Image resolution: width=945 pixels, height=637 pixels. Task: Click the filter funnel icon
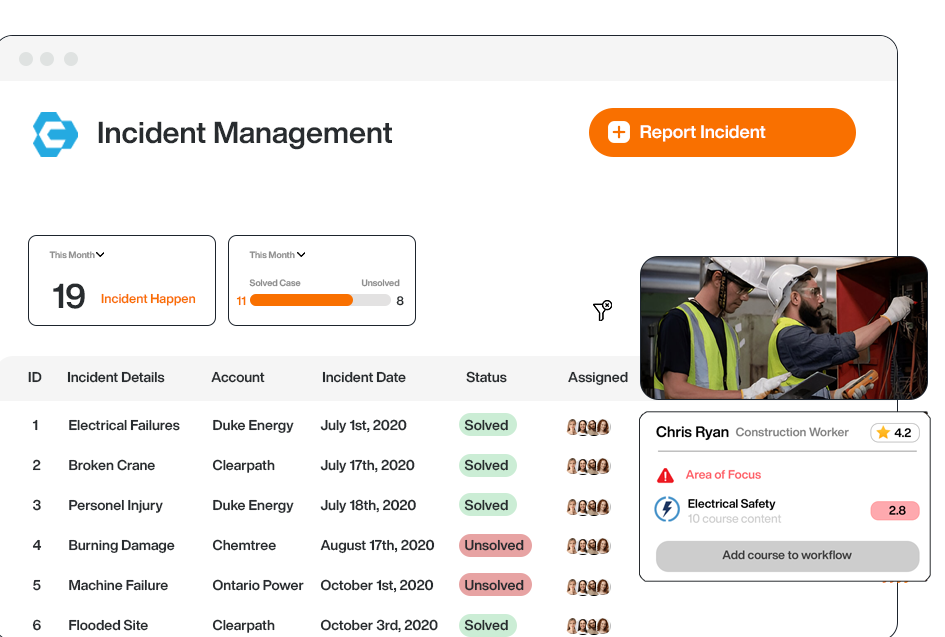coord(602,311)
